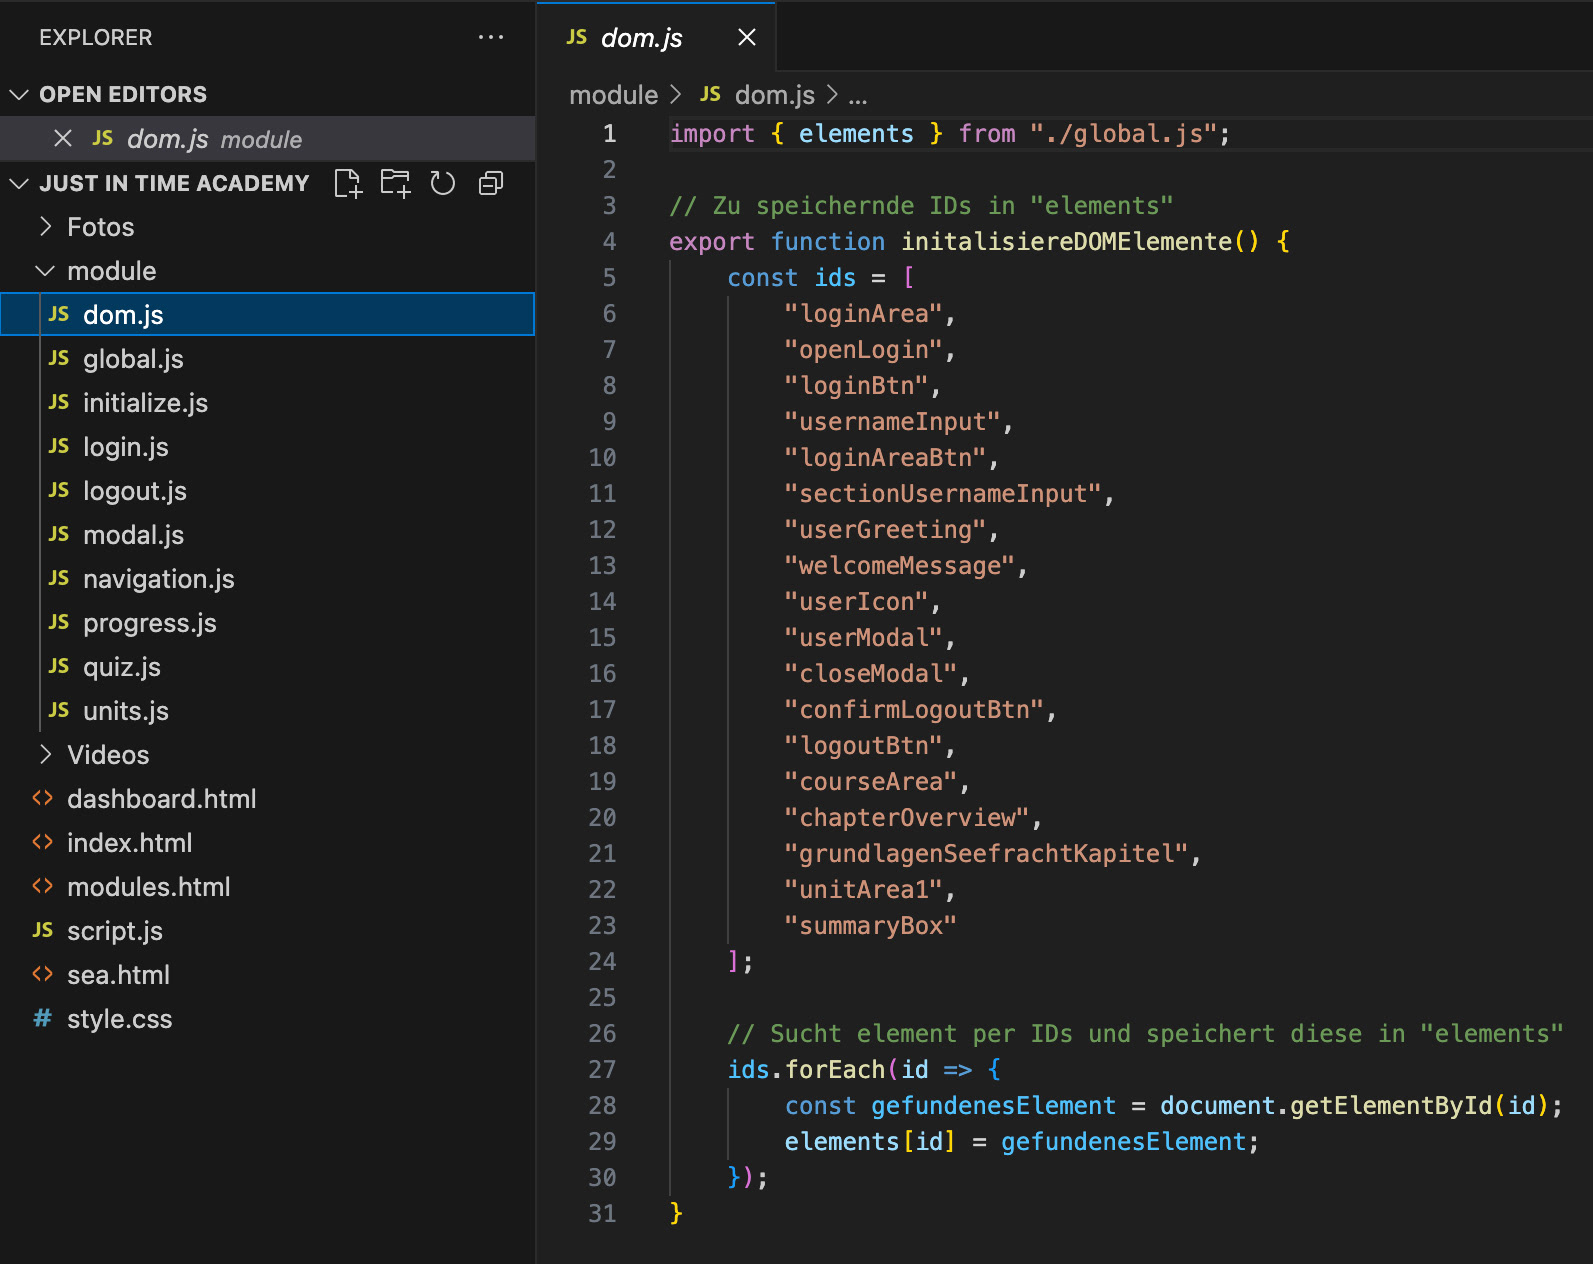Click the breadcrumb ellipsis symbol segment
This screenshot has width=1593, height=1264.
coord(858,97)
